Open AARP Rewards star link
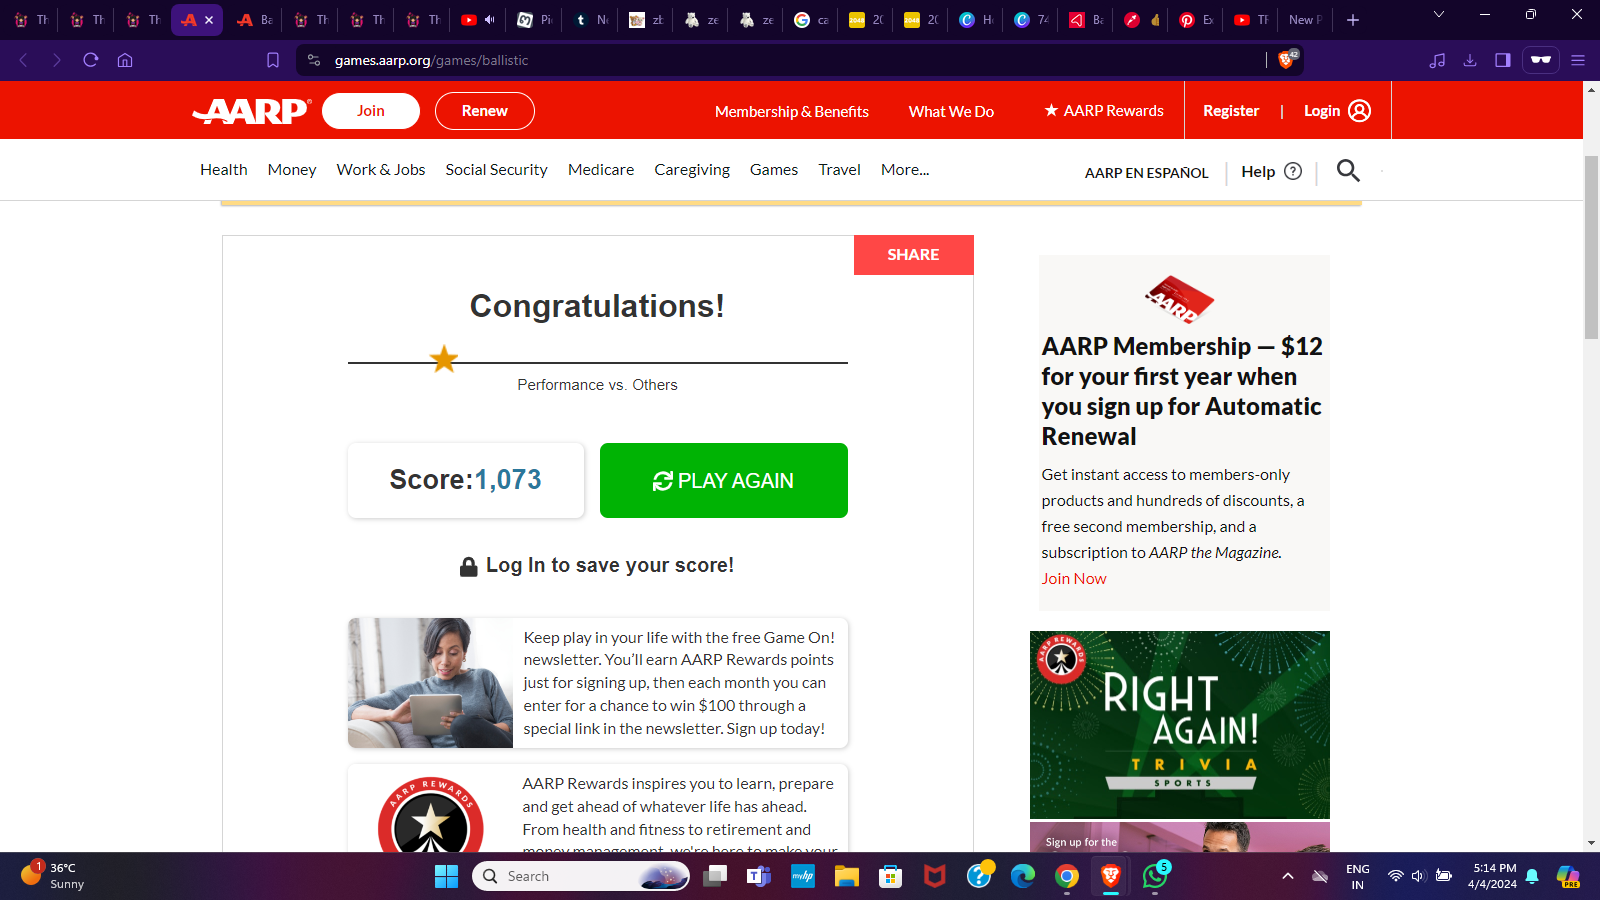 point(1104,111)
